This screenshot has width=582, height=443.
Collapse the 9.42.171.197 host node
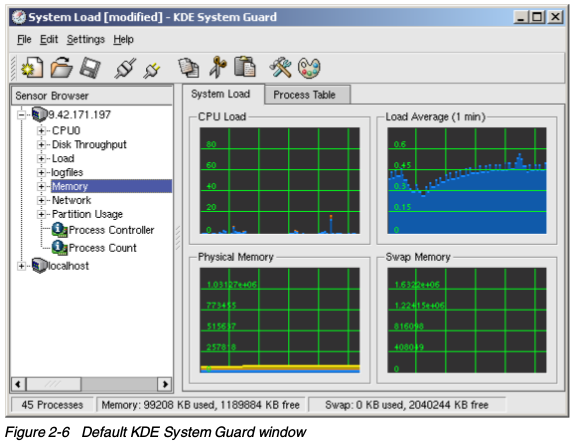point(22,115)
